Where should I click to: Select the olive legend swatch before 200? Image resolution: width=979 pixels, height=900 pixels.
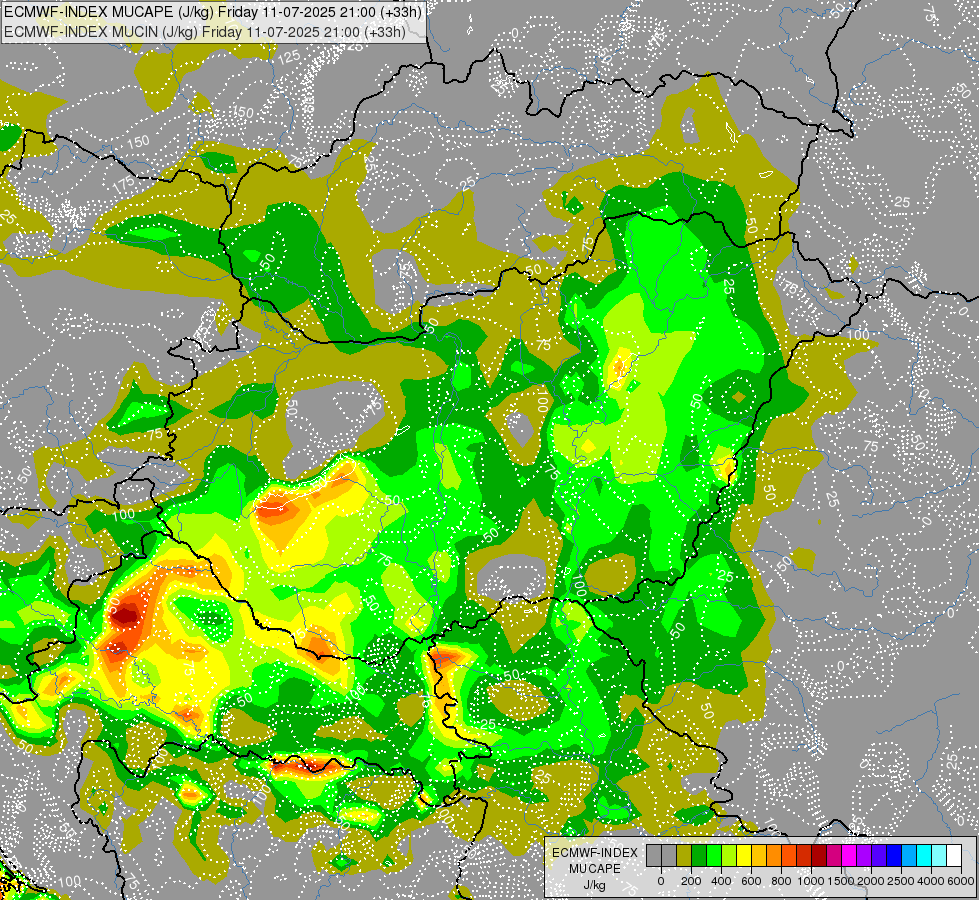pyautogui.click(x=684, y=855)
